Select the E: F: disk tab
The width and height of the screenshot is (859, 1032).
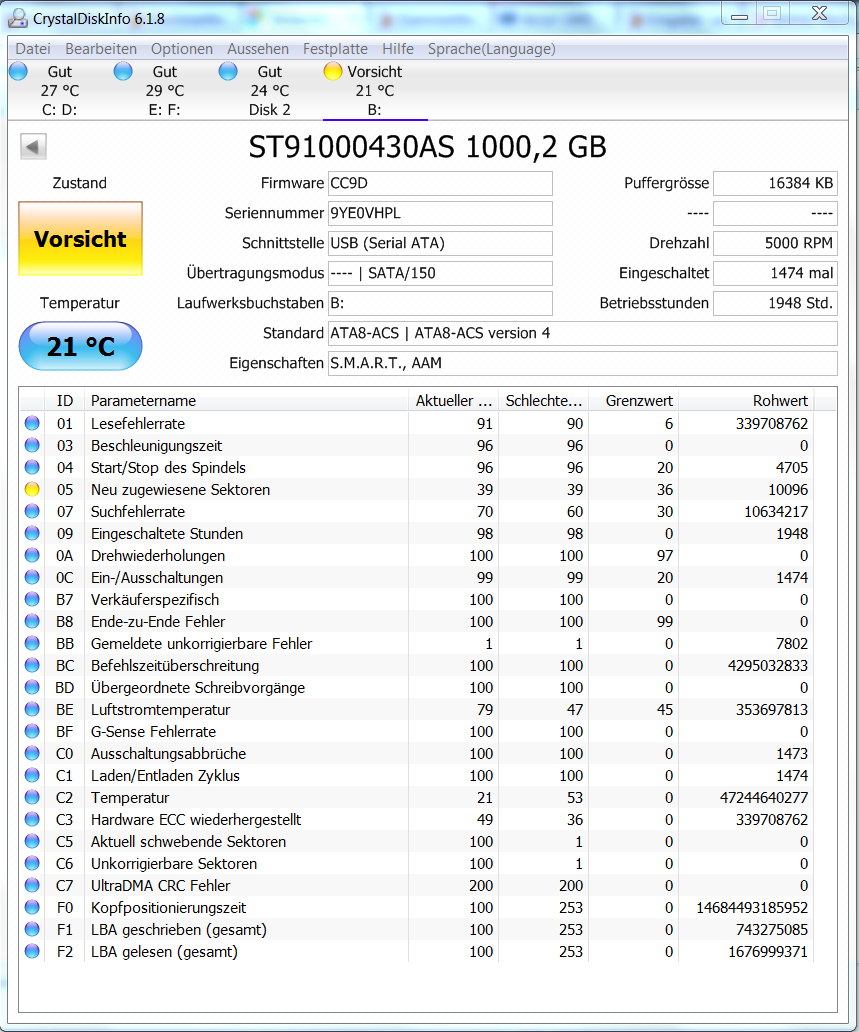165,90
